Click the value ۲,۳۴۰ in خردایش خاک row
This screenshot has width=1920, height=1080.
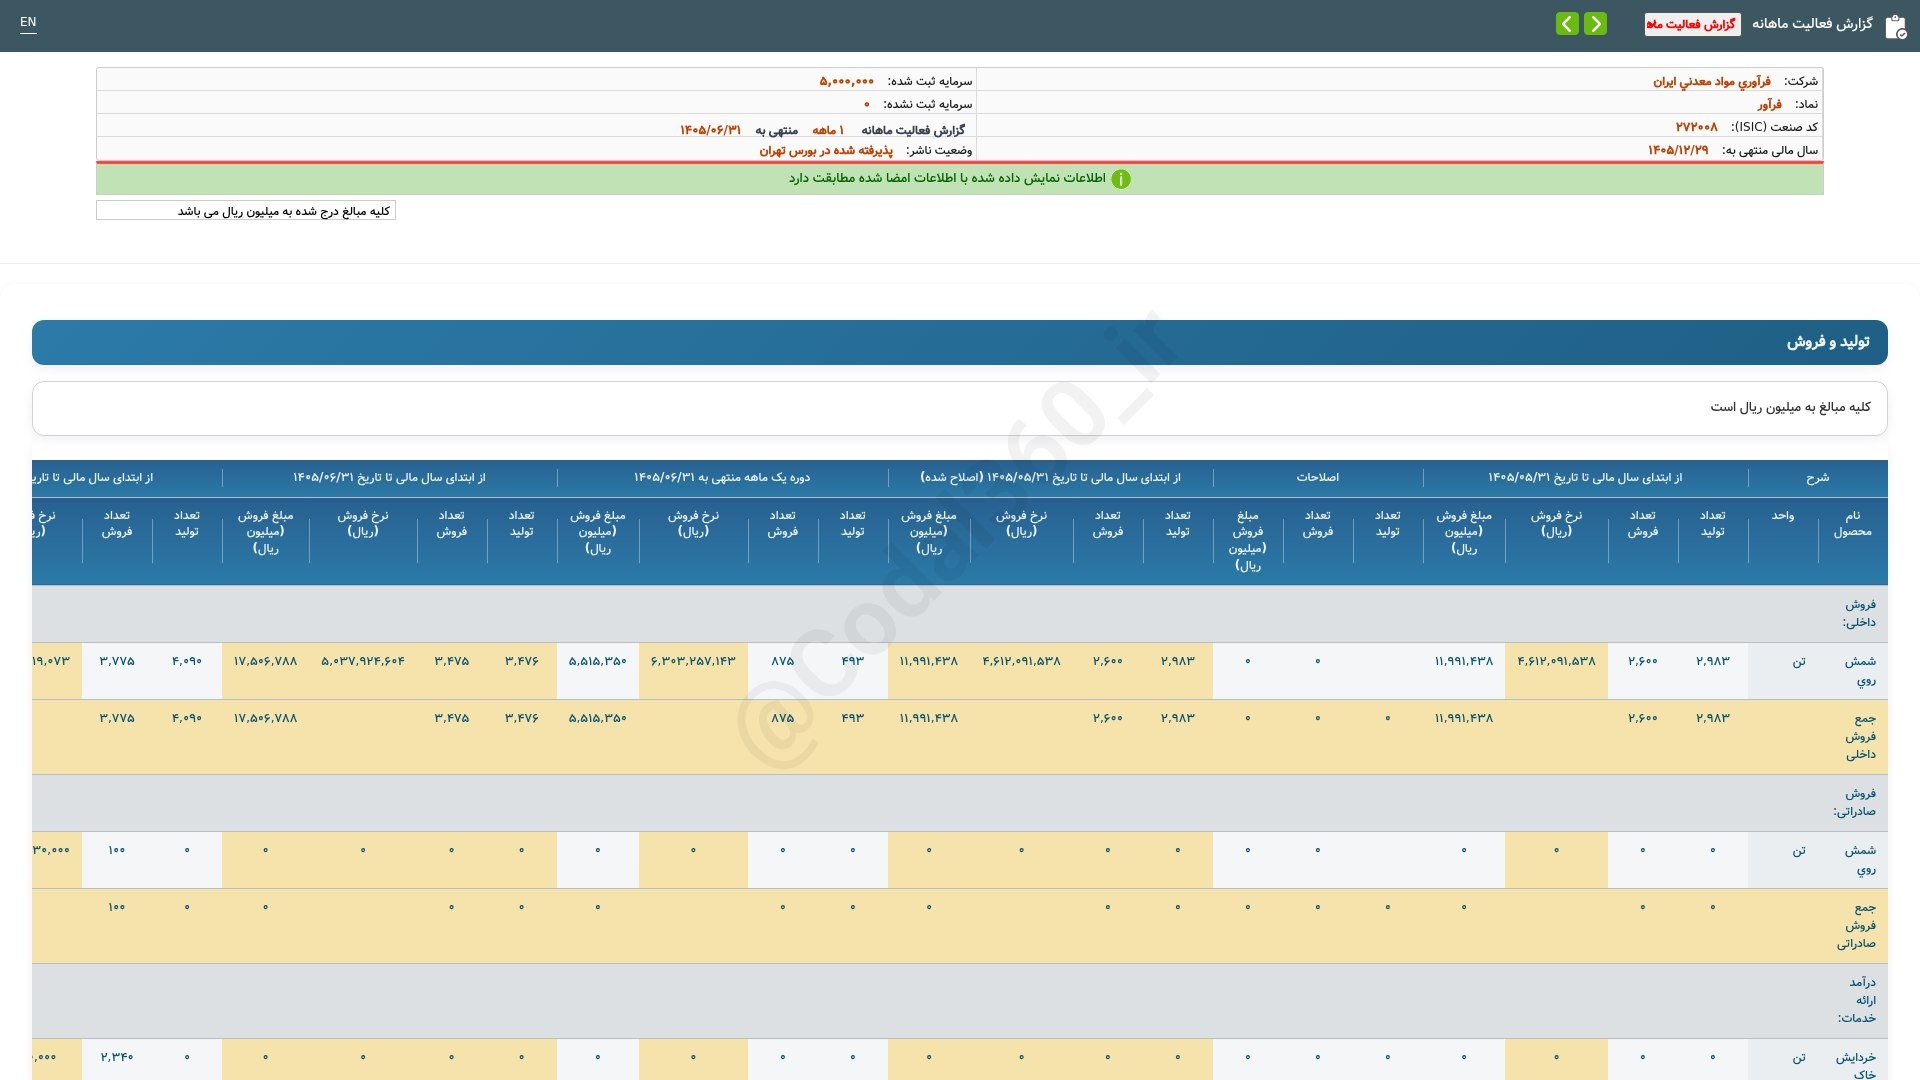tap(117, 1056)
